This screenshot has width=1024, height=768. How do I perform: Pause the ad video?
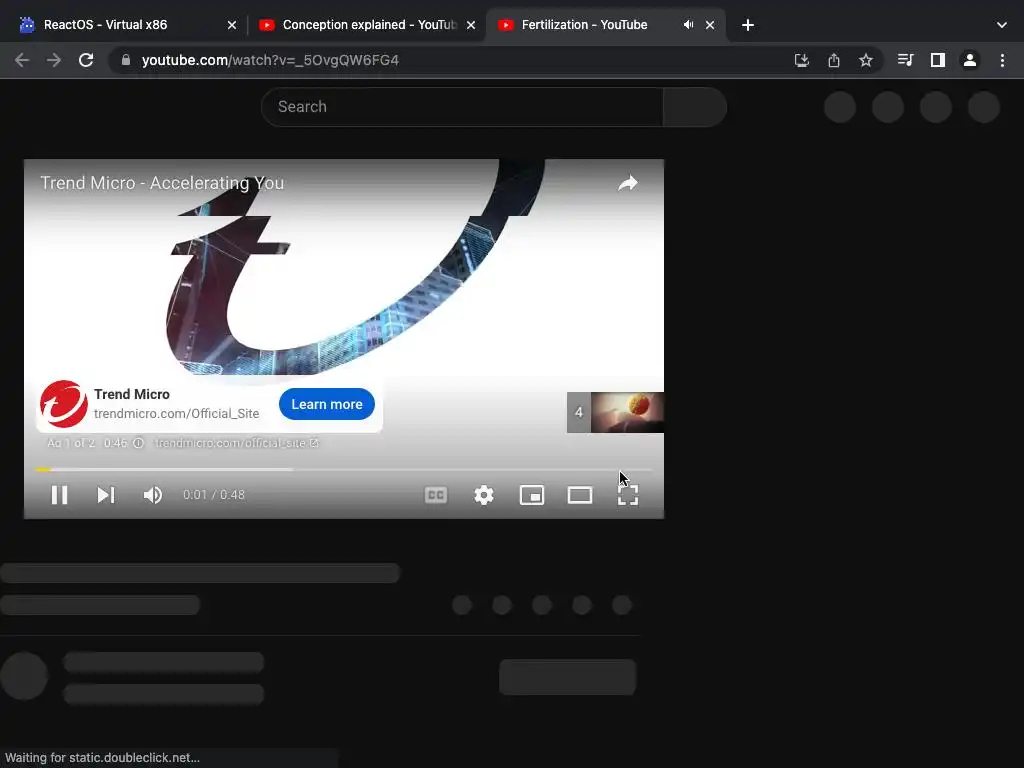click(59, 495)
